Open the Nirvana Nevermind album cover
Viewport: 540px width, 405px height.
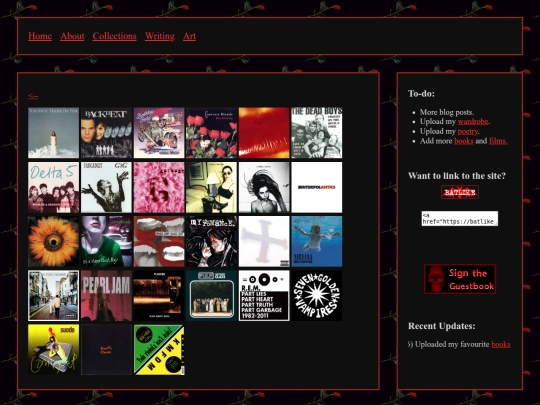(317, 241)
